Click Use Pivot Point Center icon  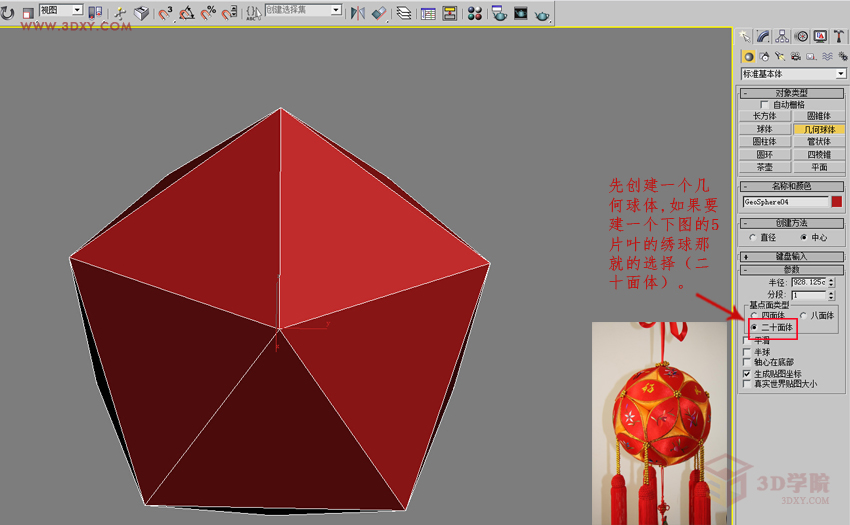click(x=95, y=12)
